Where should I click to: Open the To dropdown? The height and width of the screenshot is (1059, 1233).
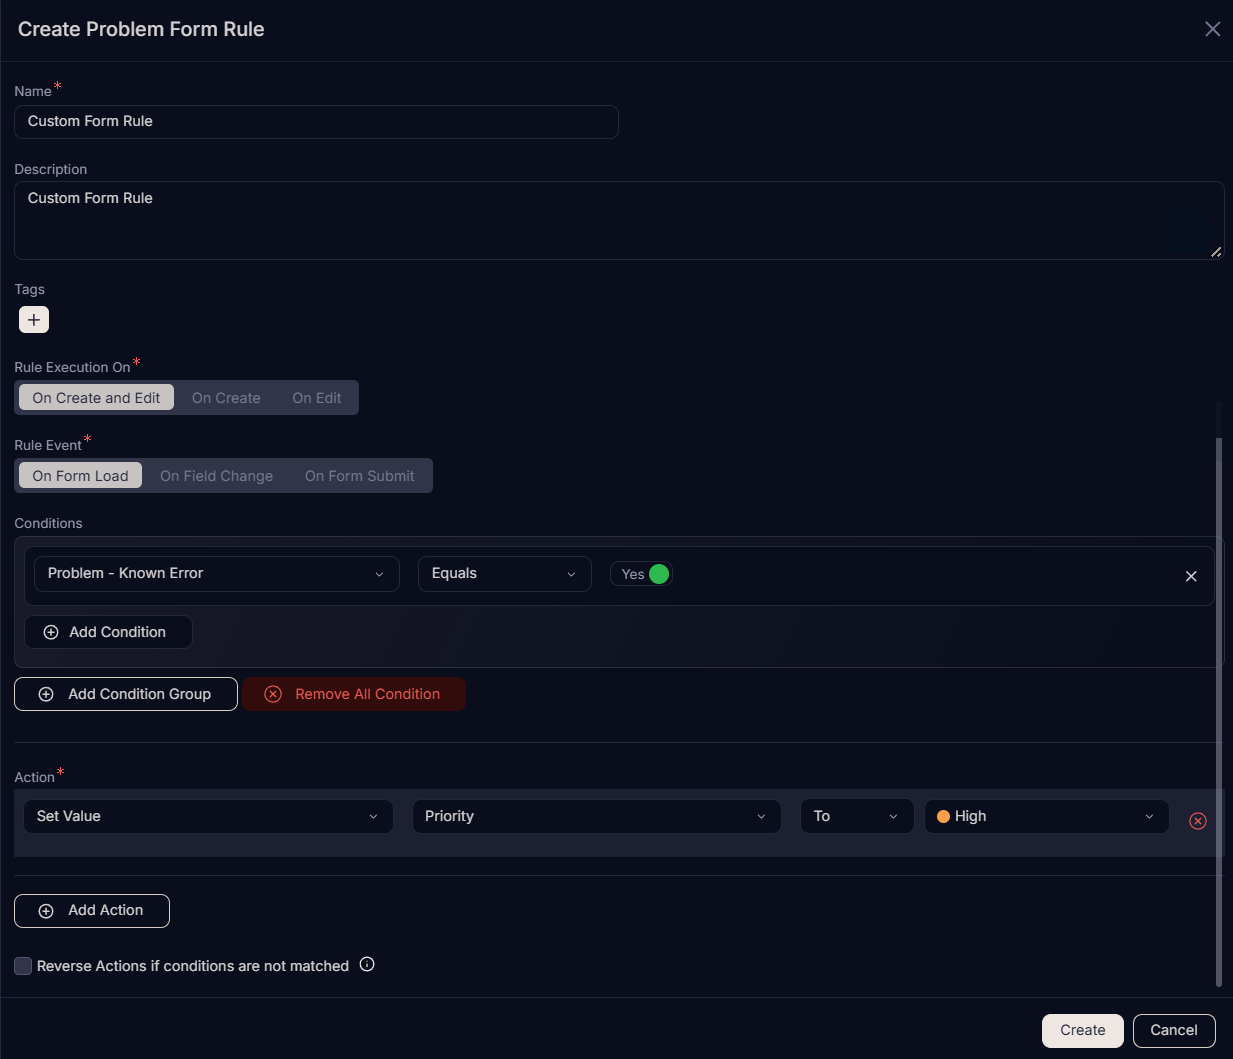click(x=857, y=816)
